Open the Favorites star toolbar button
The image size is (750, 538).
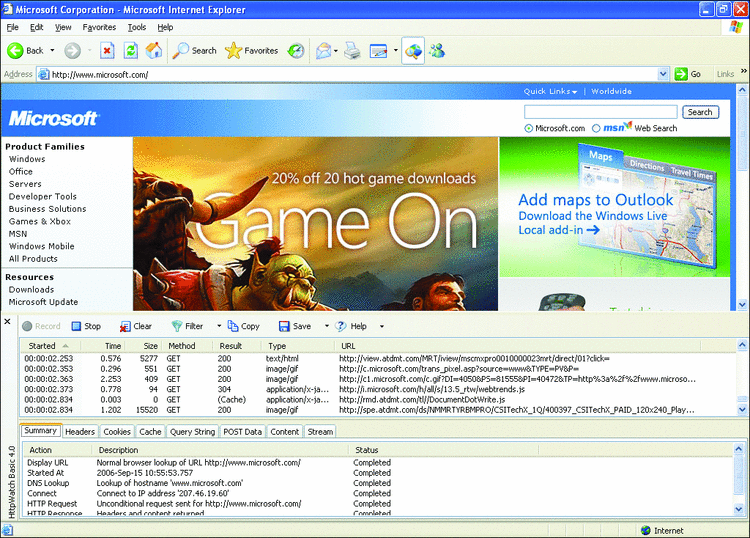pyautogui.click(x=252, y=51)
